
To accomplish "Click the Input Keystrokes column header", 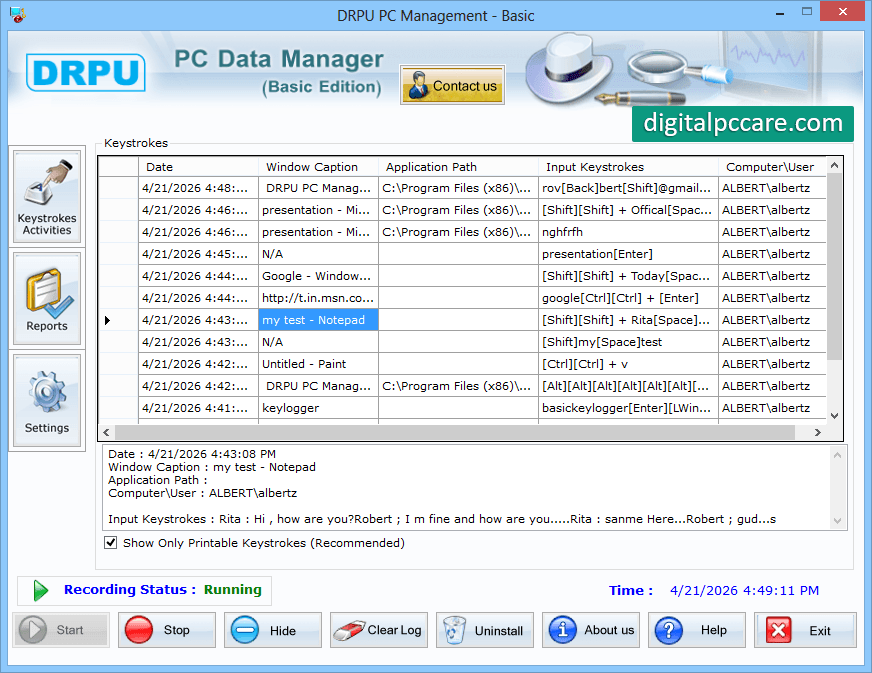I will coord(628,167).
